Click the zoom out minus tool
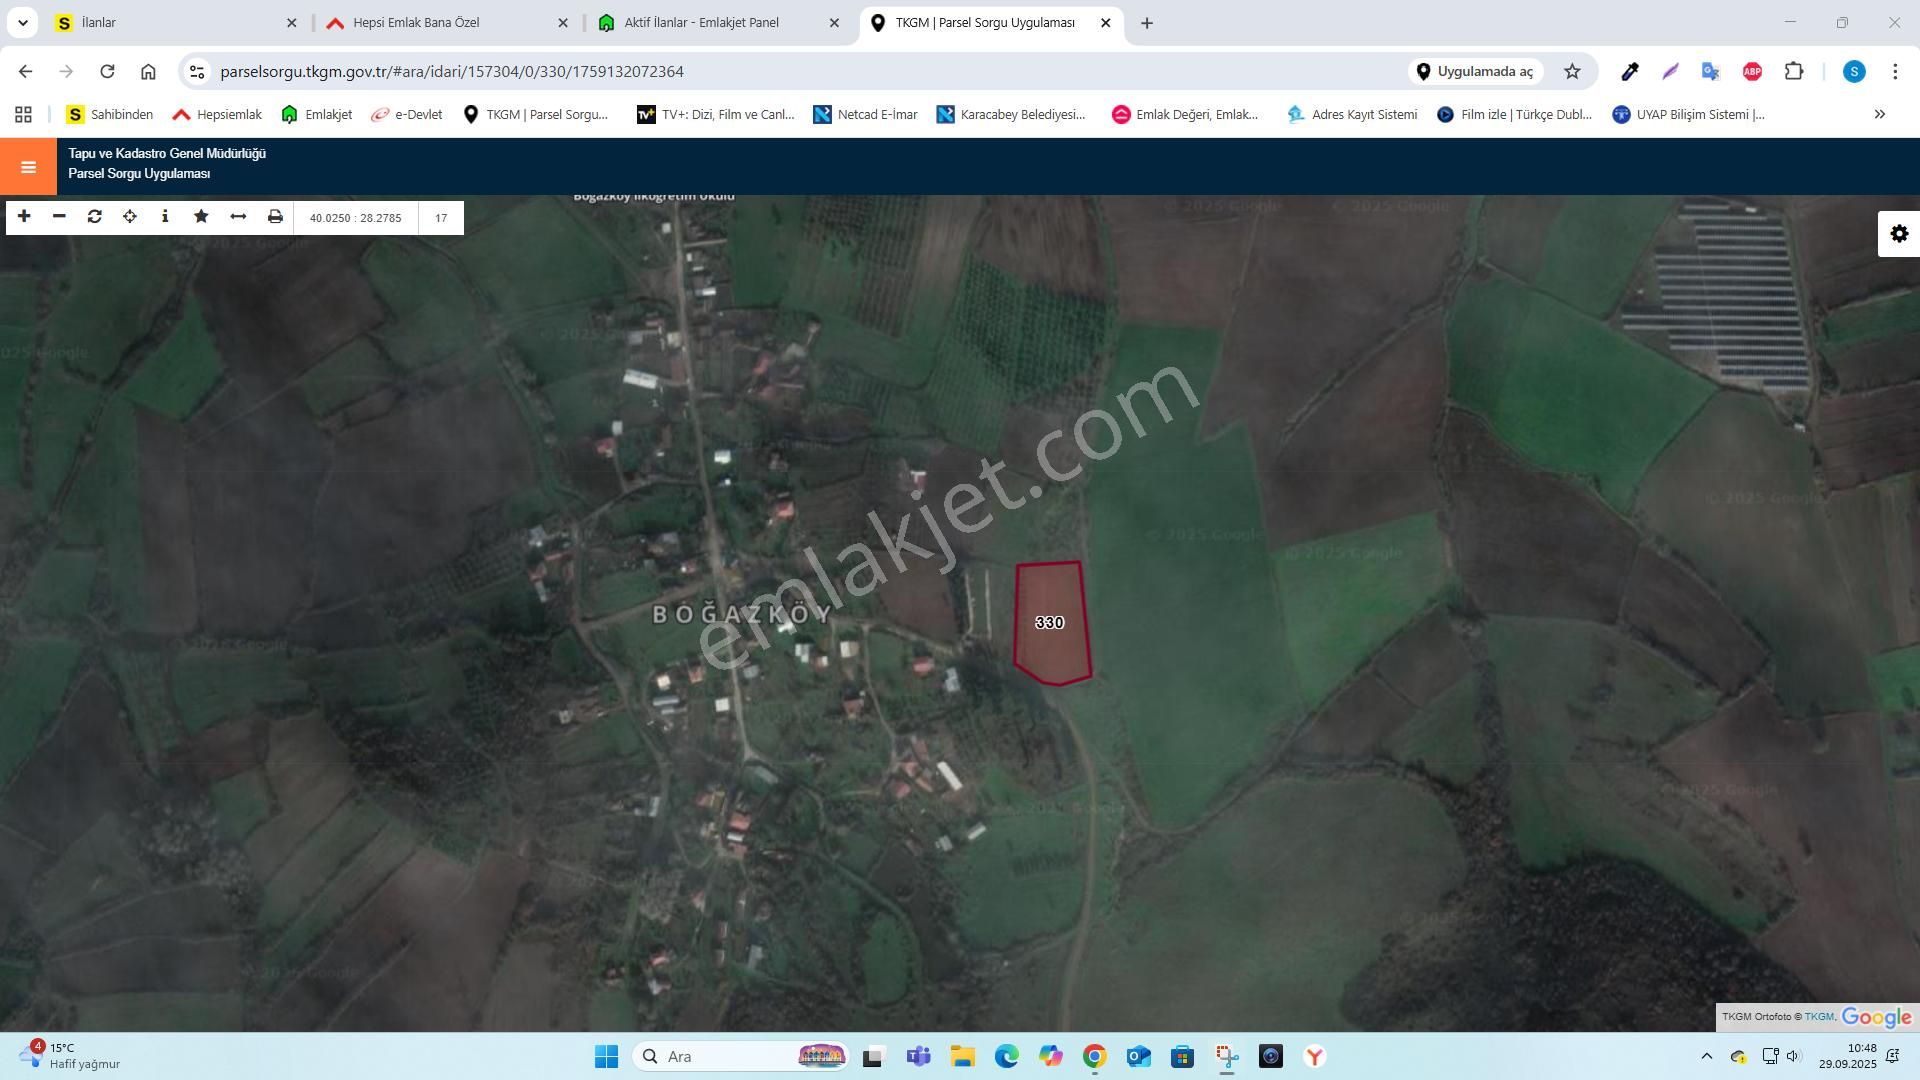Image resolution: width=1920 pixels, height=1080 pixels. click(x=59, y=217)
